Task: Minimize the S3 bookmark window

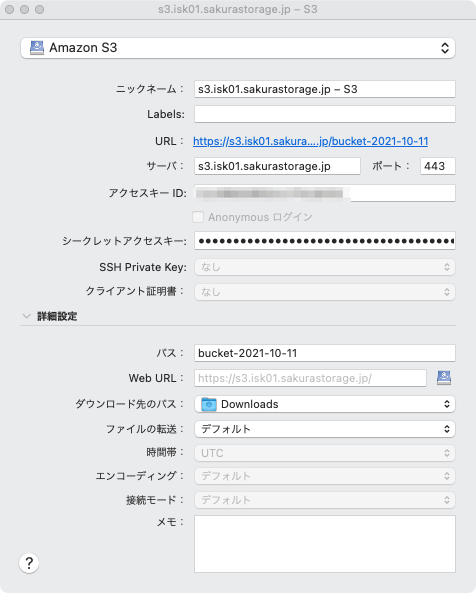Action: 25,9
